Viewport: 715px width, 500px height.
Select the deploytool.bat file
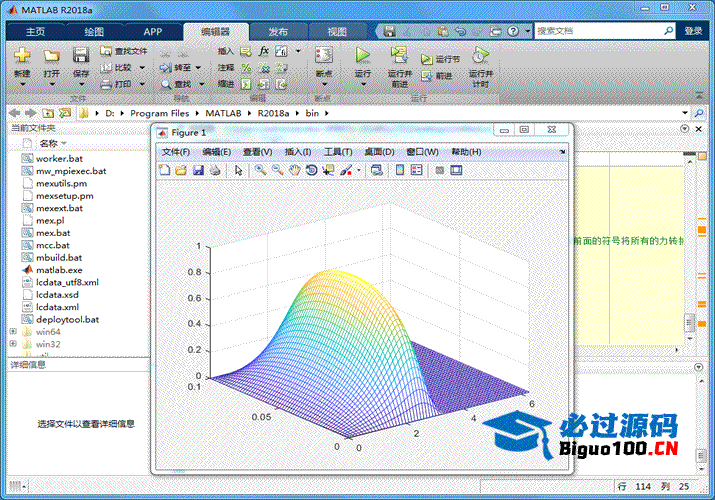67,320
